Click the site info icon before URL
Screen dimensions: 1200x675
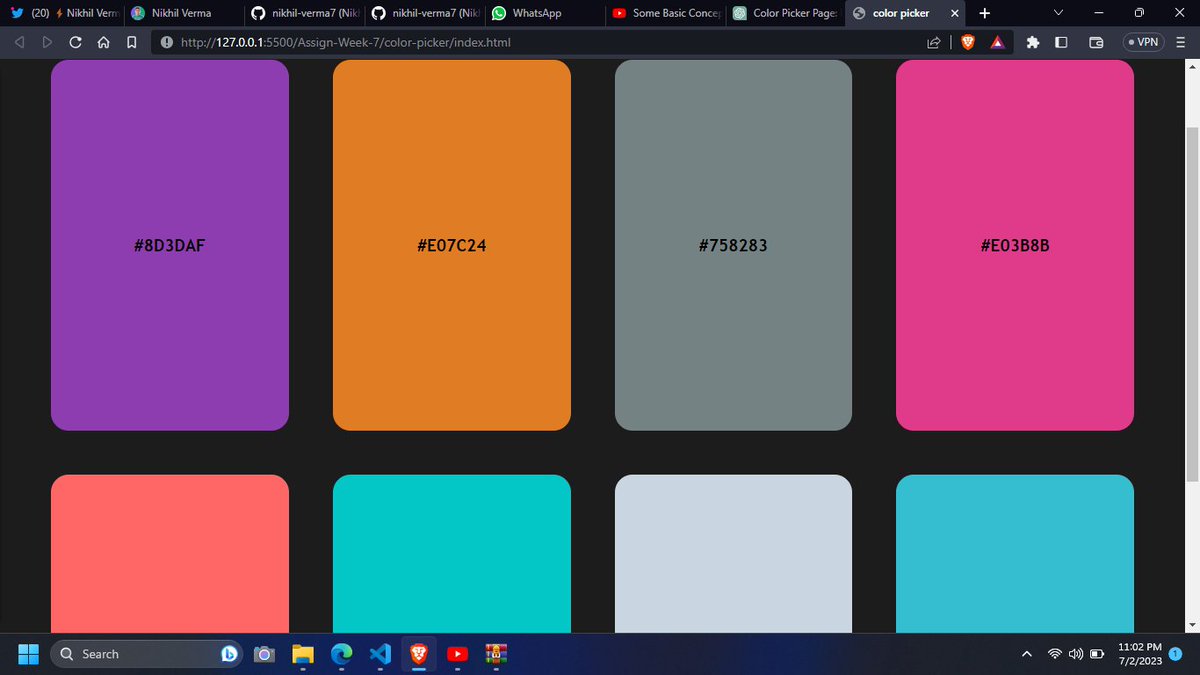[166, 43]
